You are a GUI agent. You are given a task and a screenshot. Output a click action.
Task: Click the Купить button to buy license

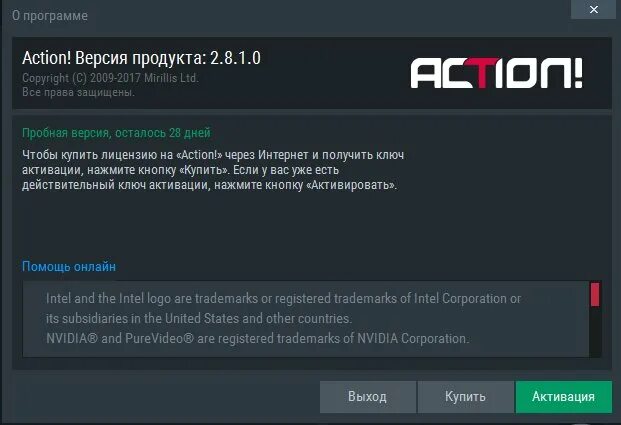[465, 396]
